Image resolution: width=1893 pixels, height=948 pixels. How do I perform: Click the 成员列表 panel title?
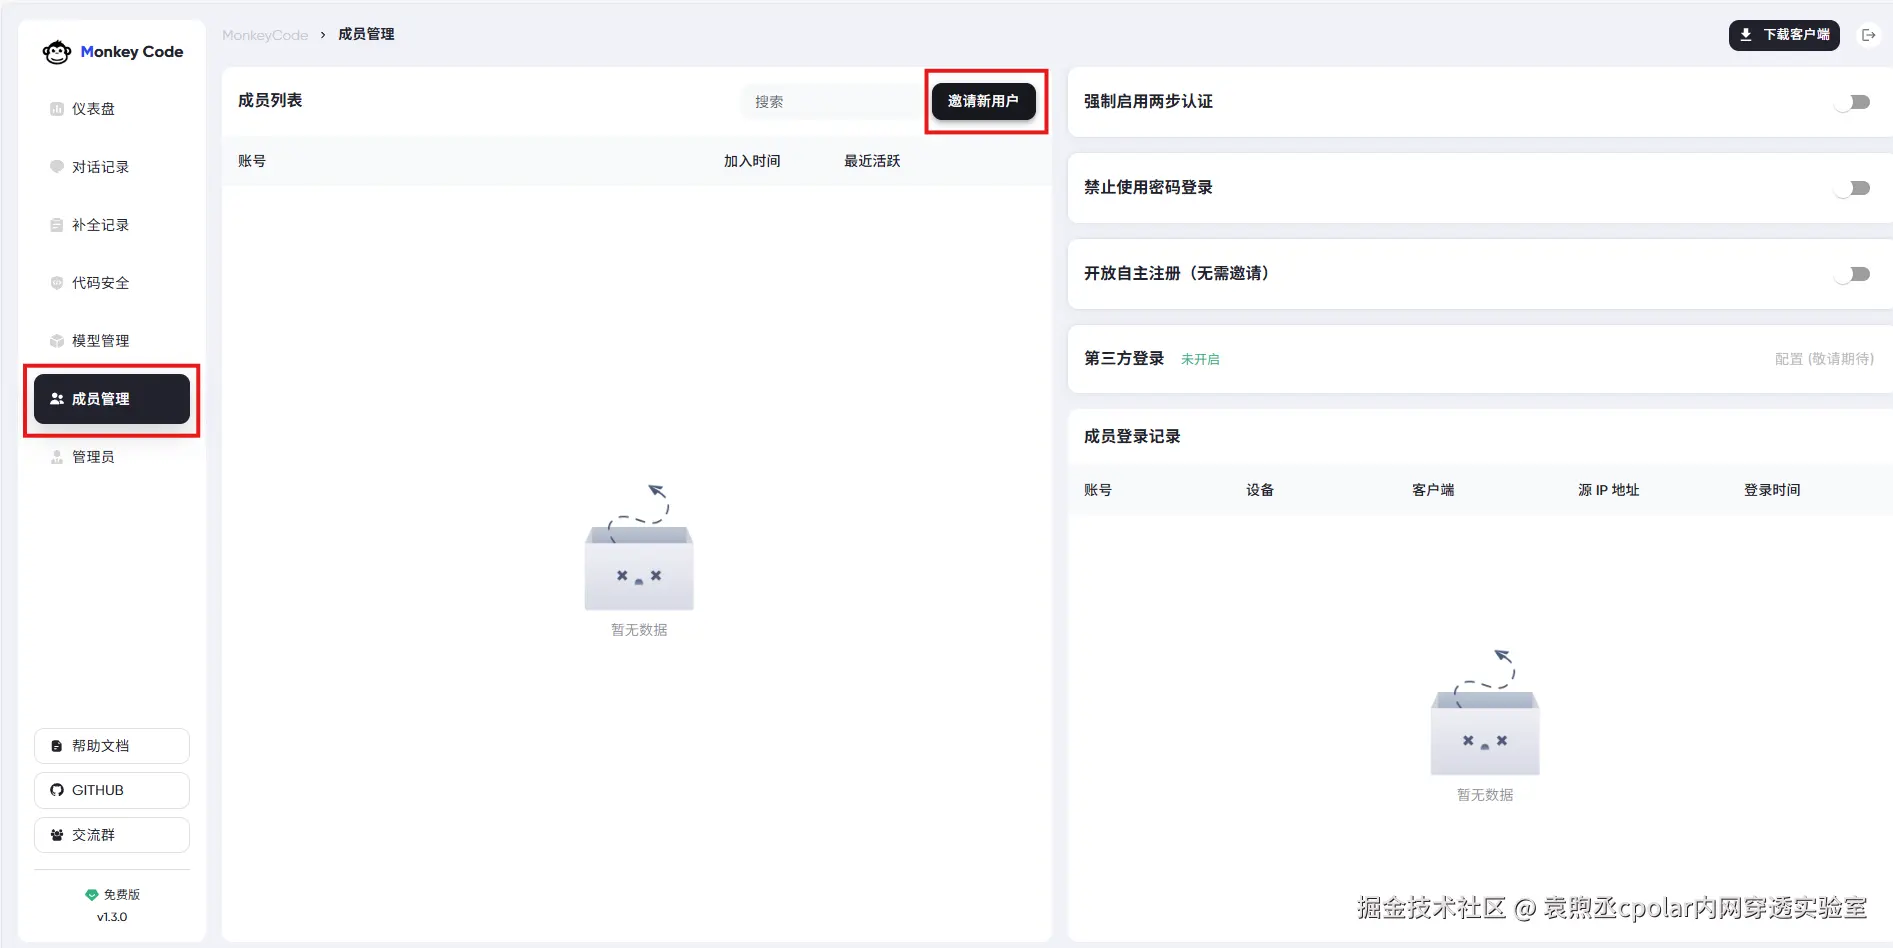point(270,100)
